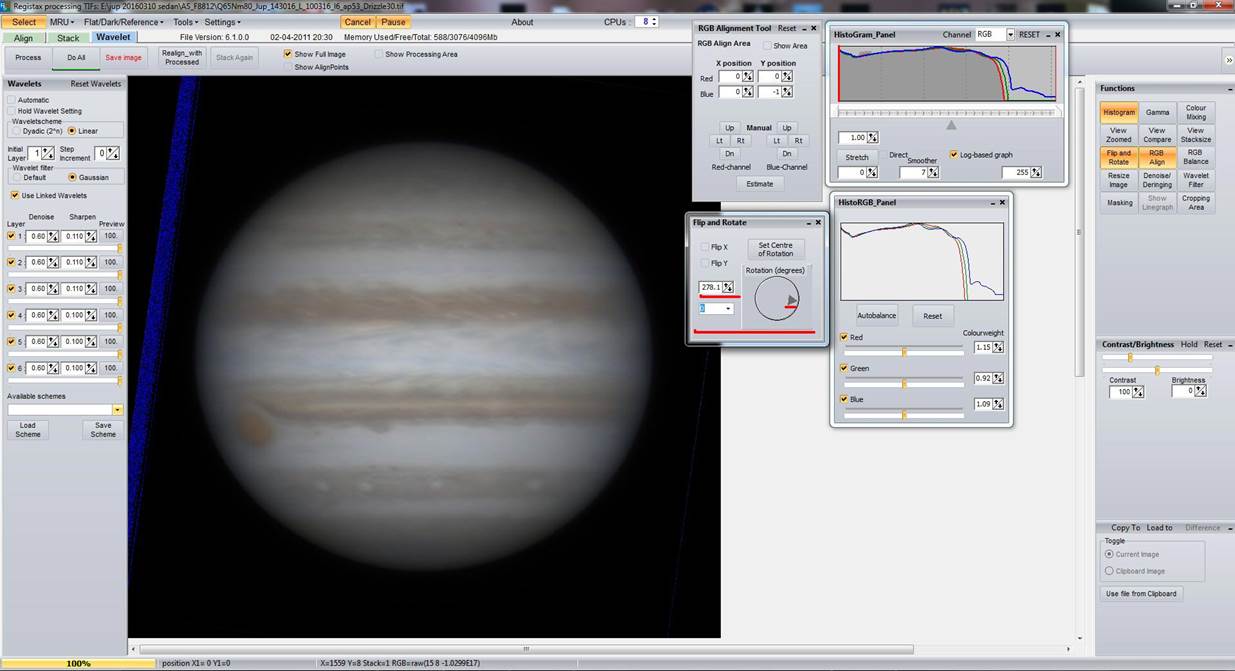Click the rotation degrees input field
Screen dimensions: 1235x671
[x=709, y=288]
